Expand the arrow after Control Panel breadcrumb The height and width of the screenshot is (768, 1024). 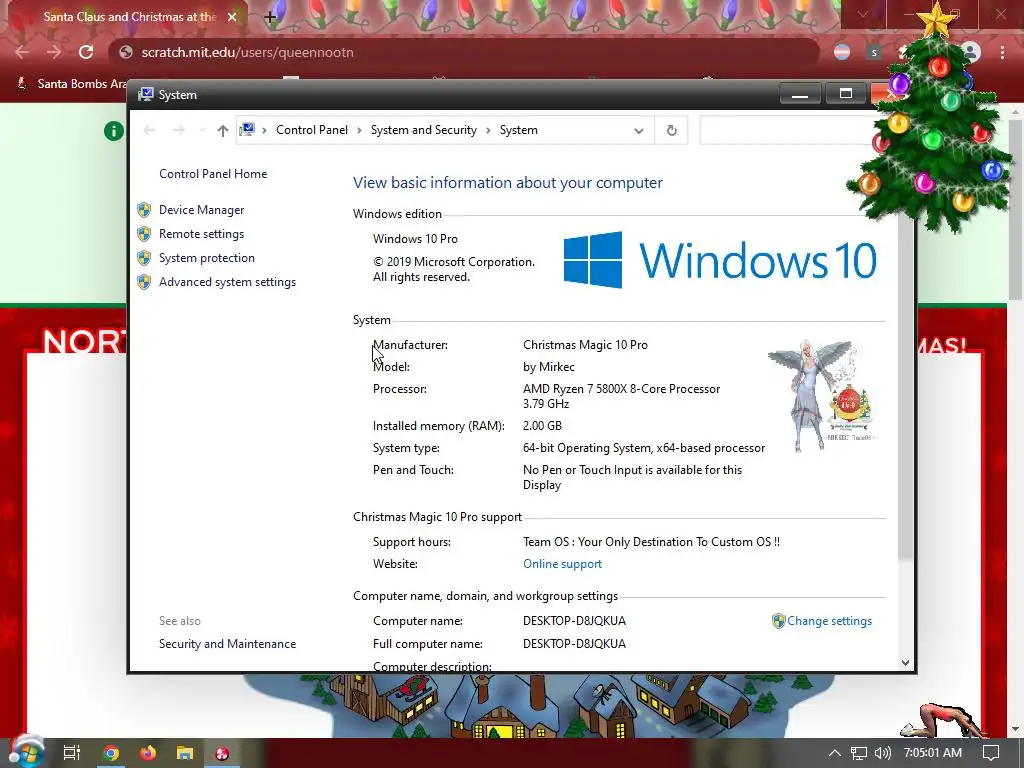click(359, 130)
